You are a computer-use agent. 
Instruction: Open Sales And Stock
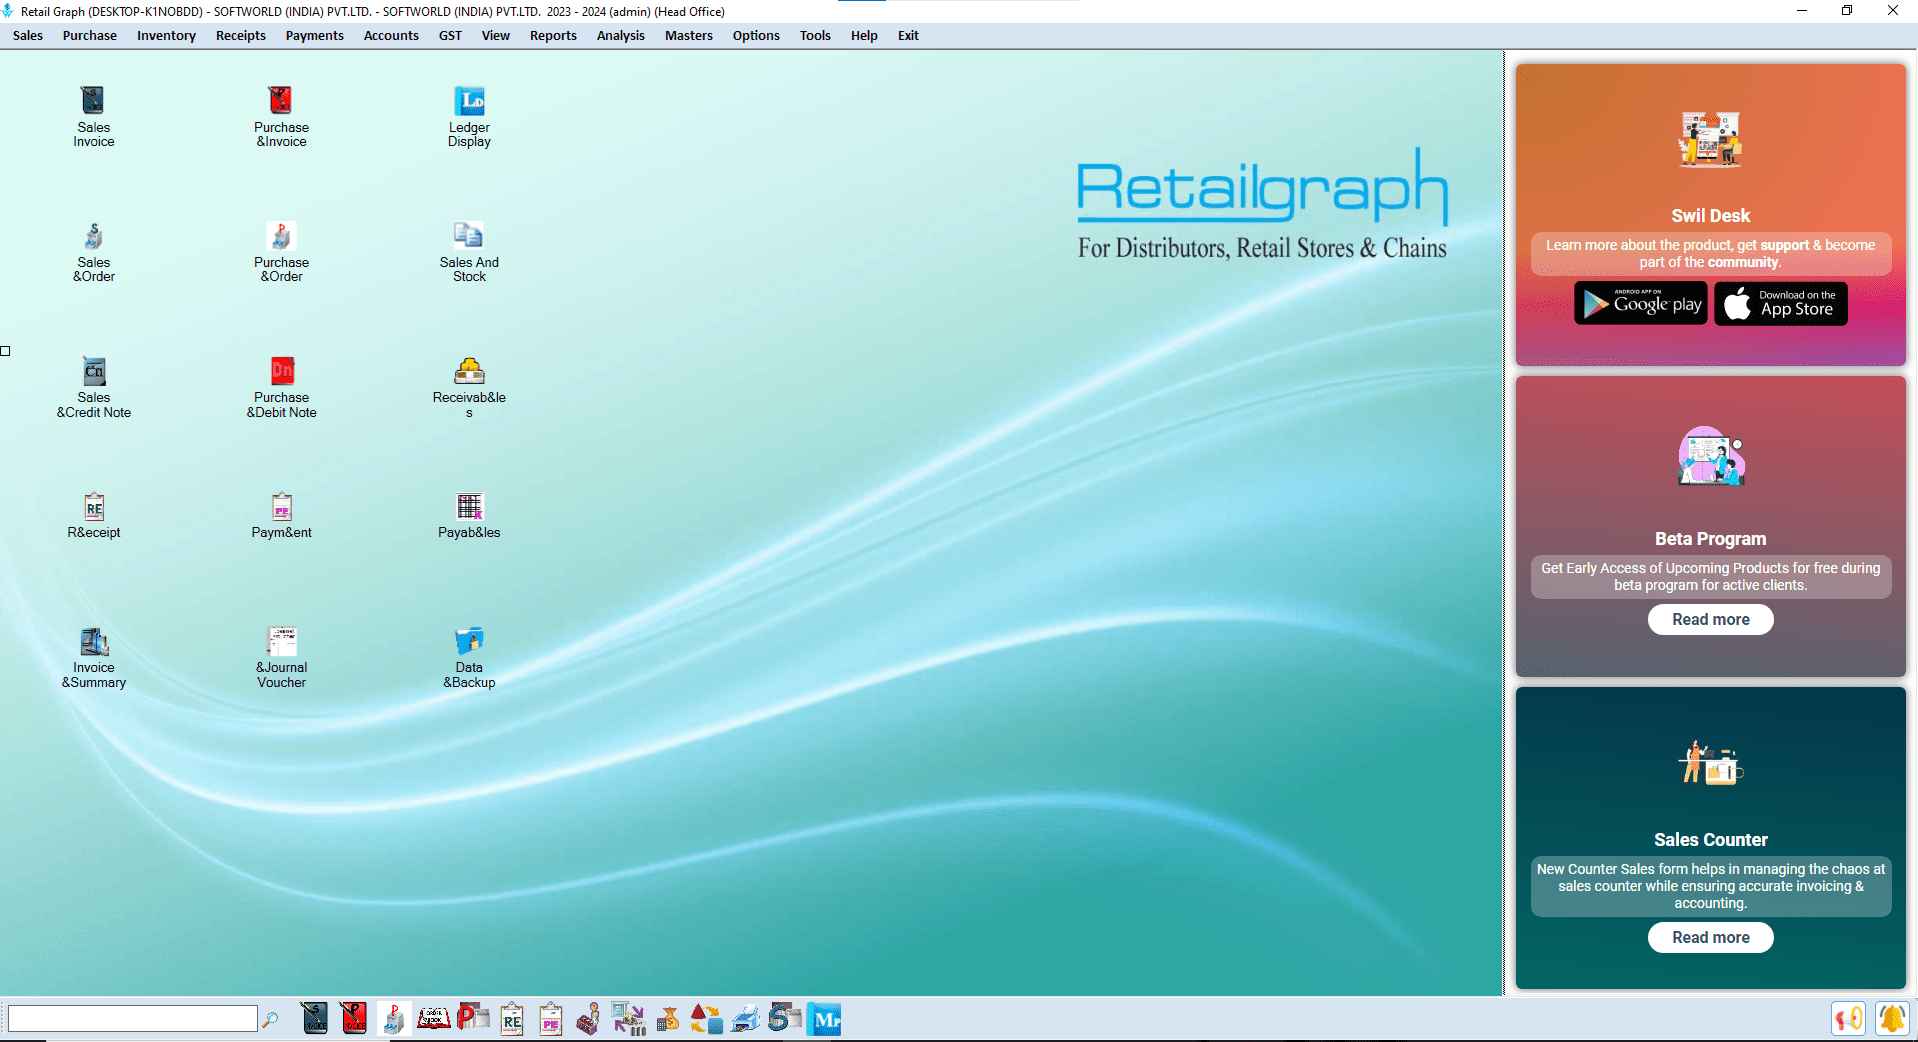point(467,250)
